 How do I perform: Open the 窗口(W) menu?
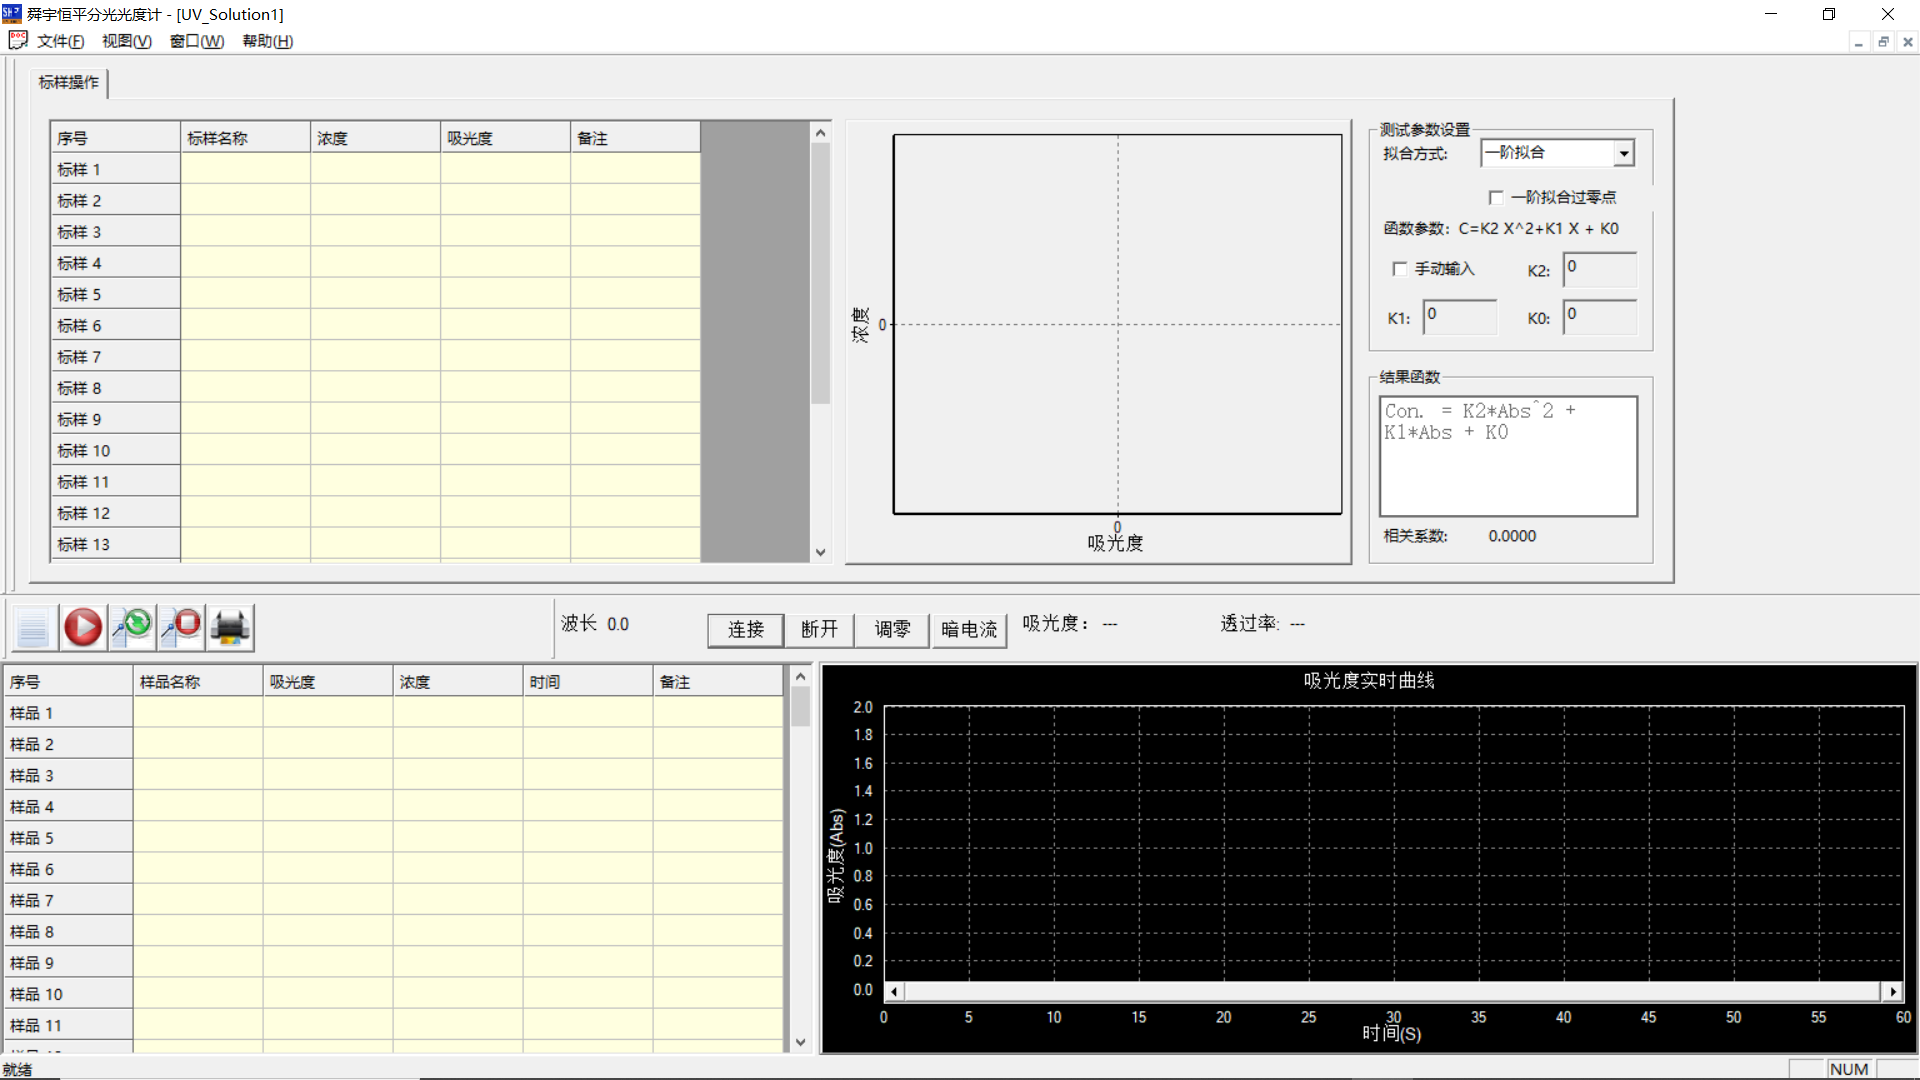(x=196, y=41)
